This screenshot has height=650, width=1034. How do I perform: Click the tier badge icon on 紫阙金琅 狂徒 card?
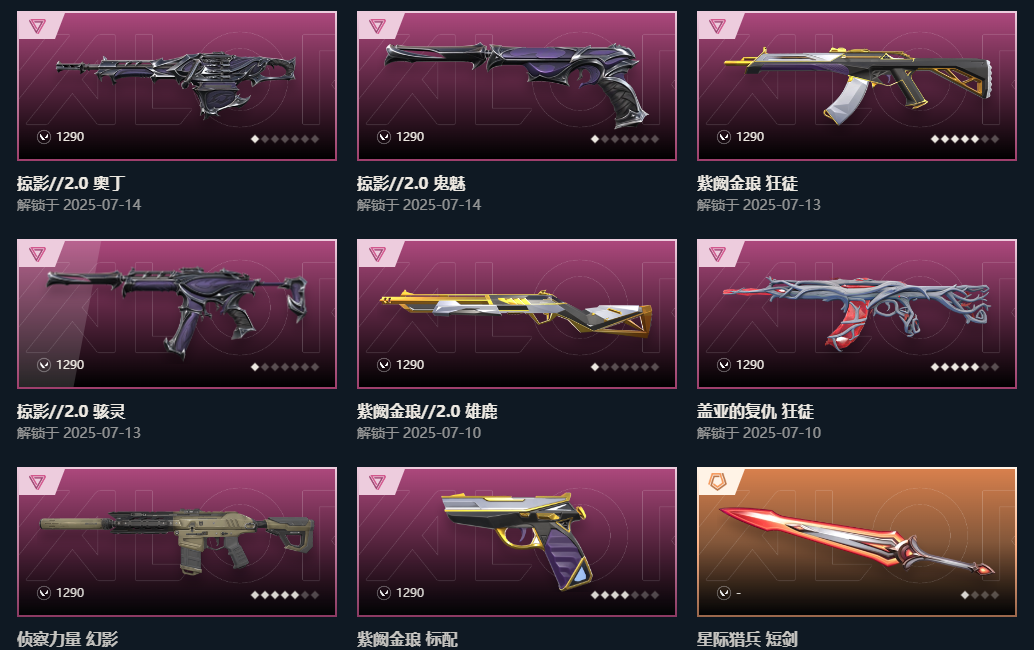click(x=717, y=26)
